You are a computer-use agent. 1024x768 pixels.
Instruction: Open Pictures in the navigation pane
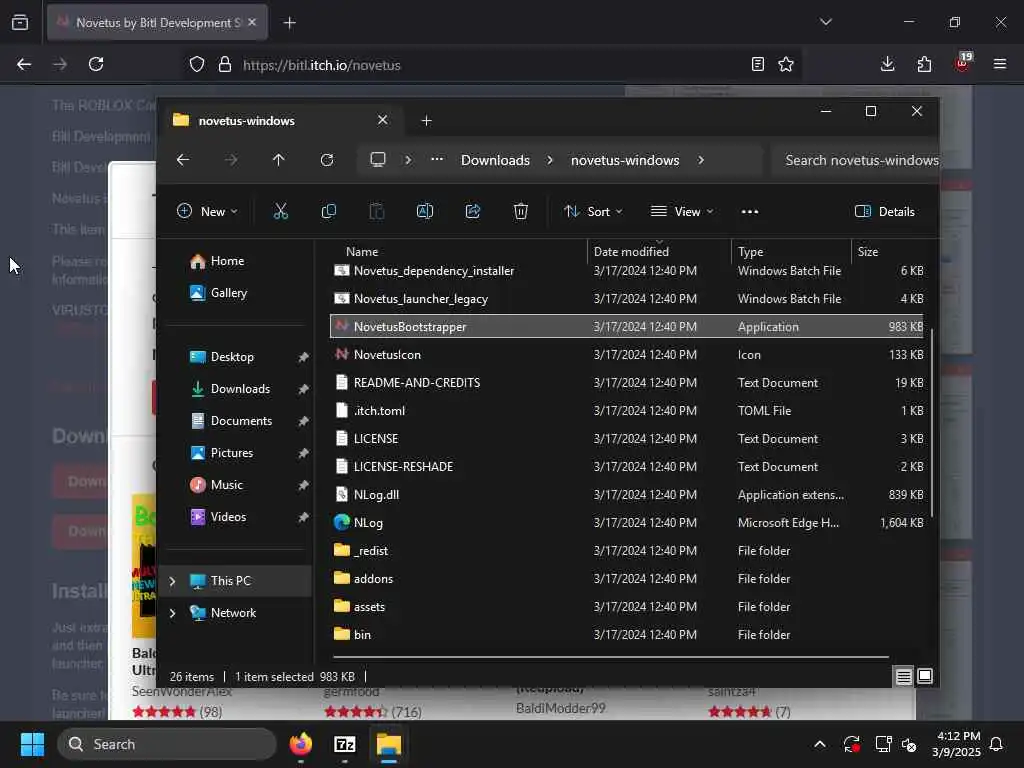(231, 453)
